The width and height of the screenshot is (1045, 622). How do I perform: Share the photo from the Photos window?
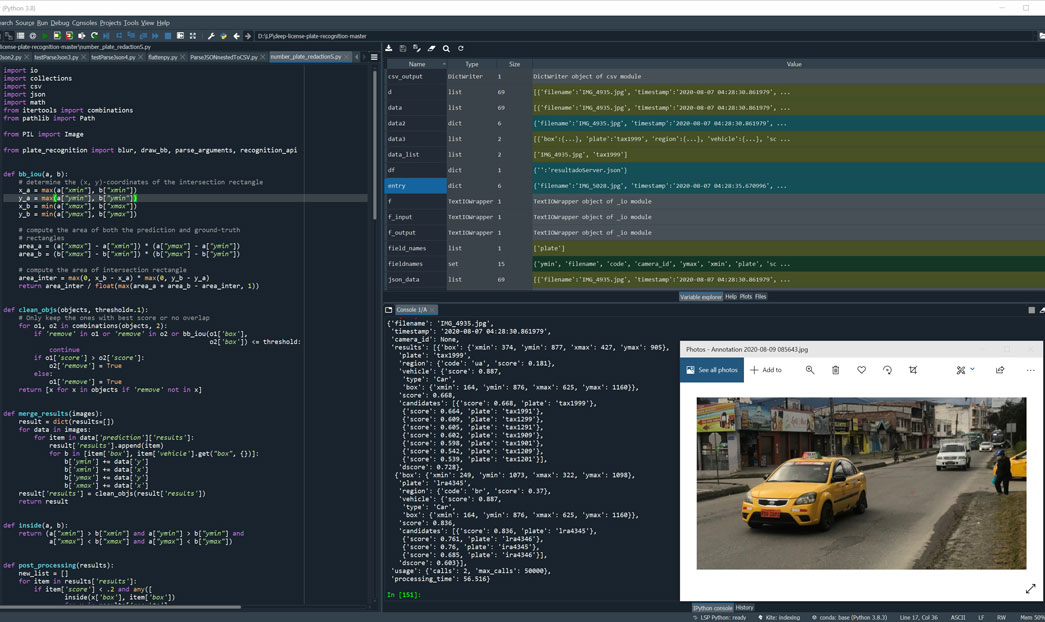(x=1000, y=370)
